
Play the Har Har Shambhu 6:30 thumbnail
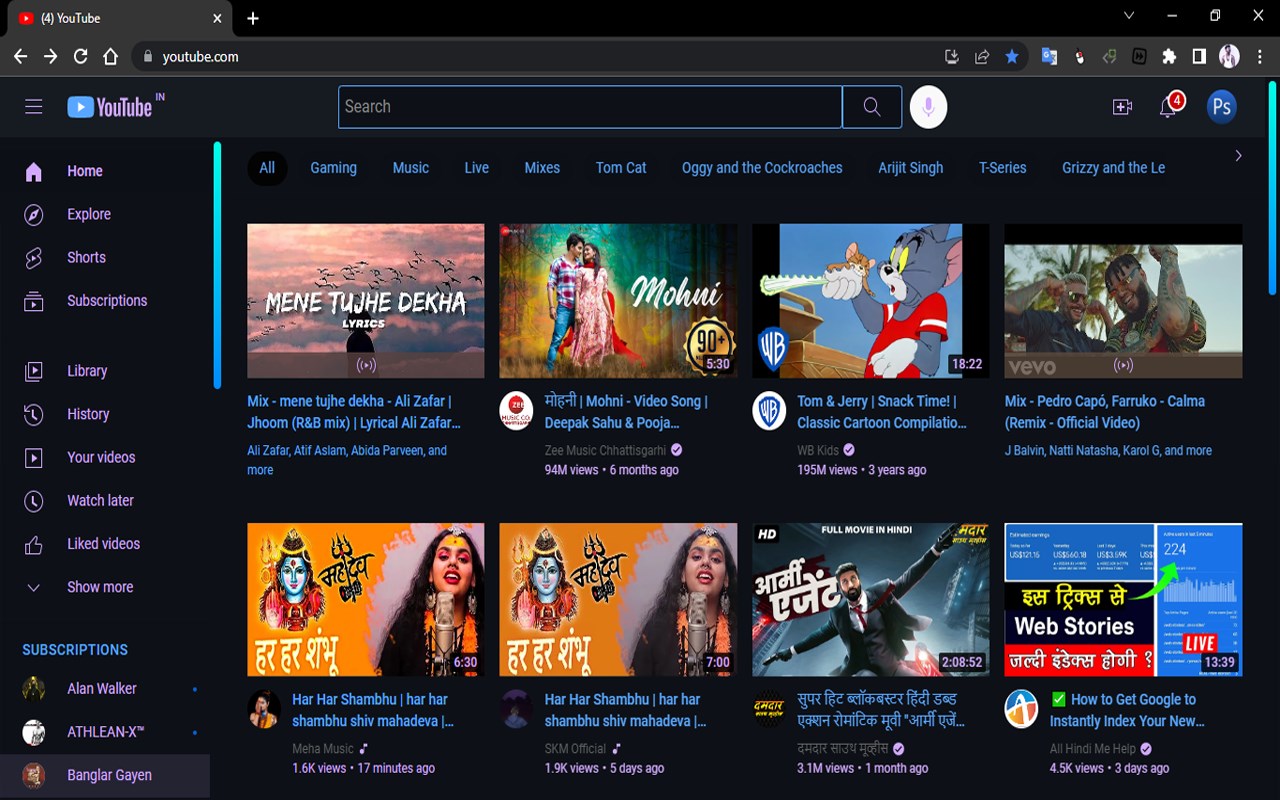click(x=366, y=599)
